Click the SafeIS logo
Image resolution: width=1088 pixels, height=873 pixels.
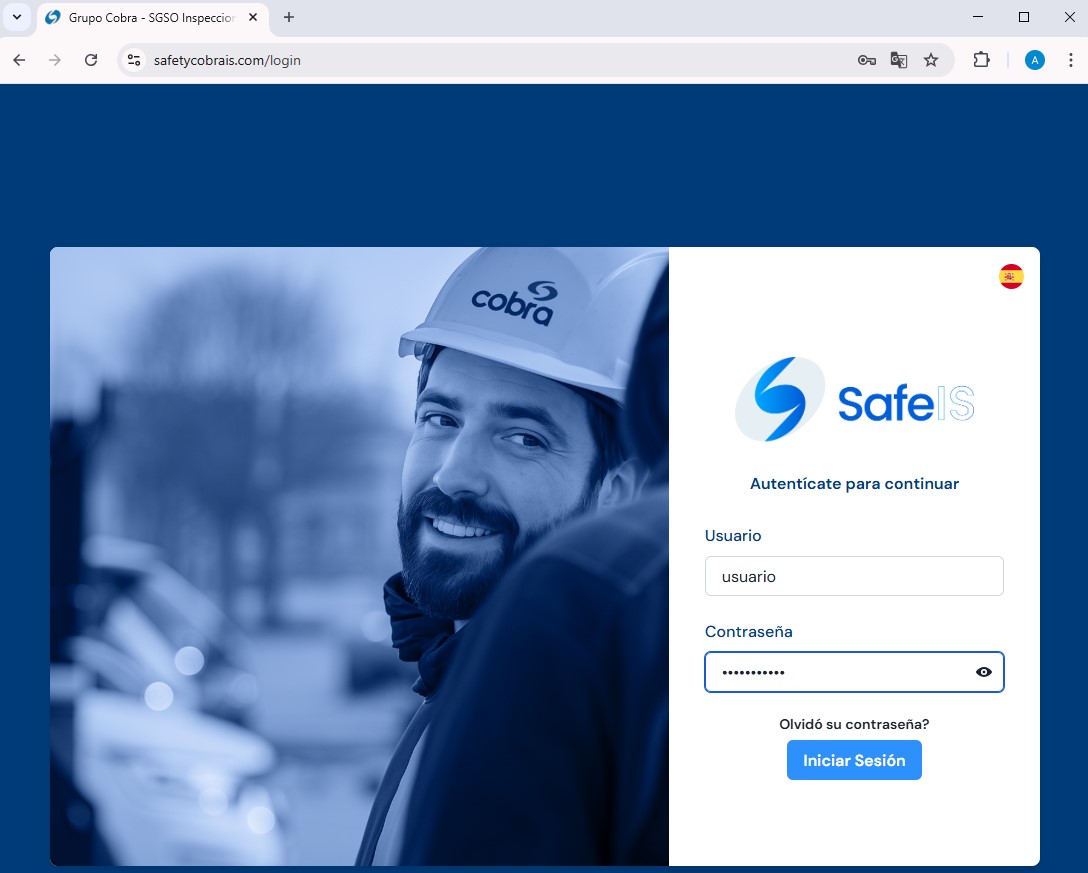(x=854, y=400)
